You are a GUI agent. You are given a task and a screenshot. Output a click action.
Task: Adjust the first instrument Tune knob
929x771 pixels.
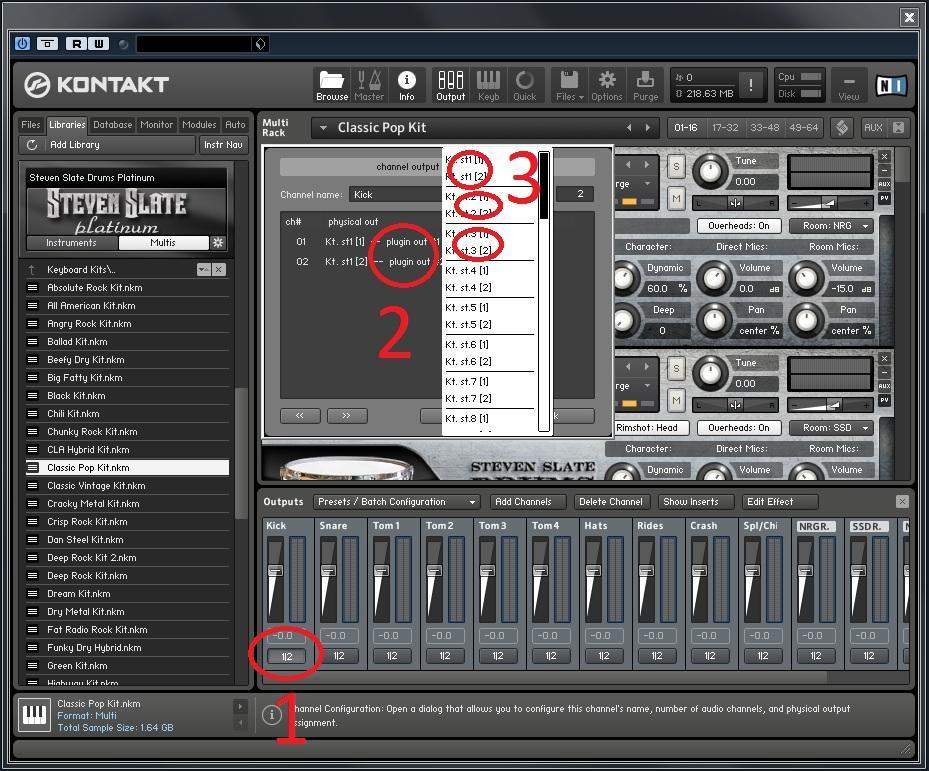[x=709, y=171]
